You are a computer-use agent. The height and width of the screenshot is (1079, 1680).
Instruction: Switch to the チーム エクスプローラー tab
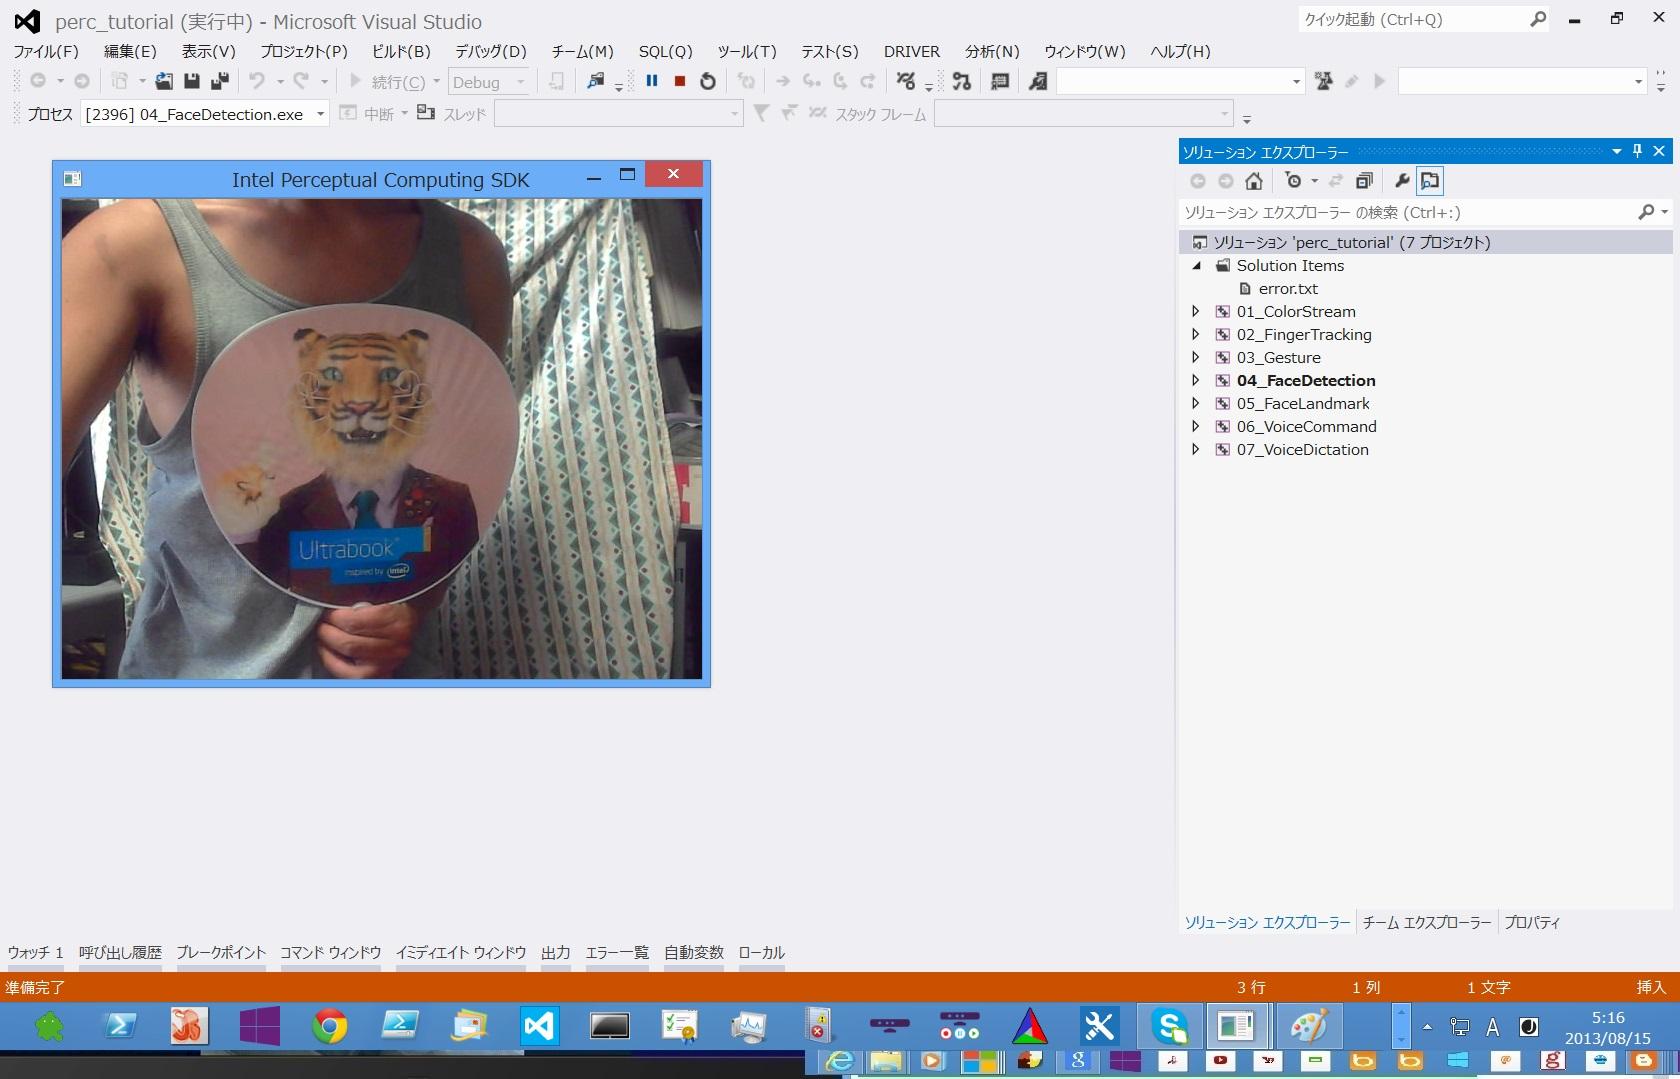tap(1426, 923)
